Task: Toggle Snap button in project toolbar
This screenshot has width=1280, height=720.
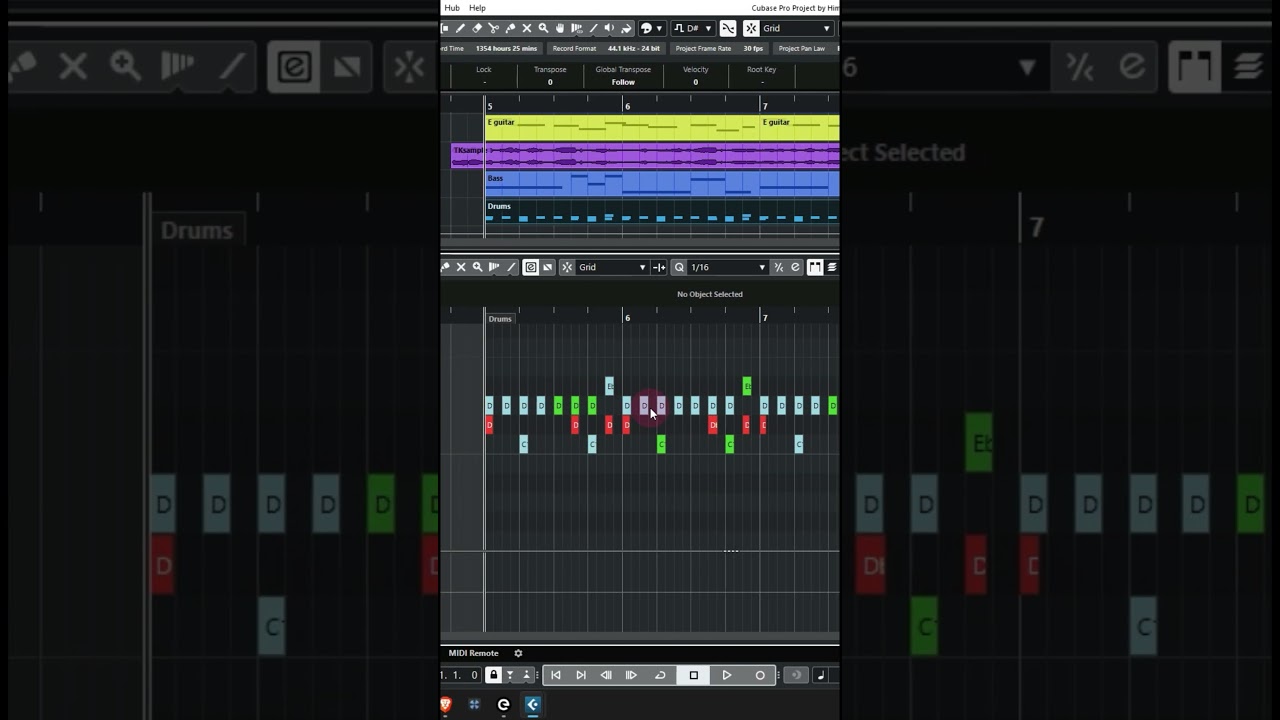Action: point(751,28)
